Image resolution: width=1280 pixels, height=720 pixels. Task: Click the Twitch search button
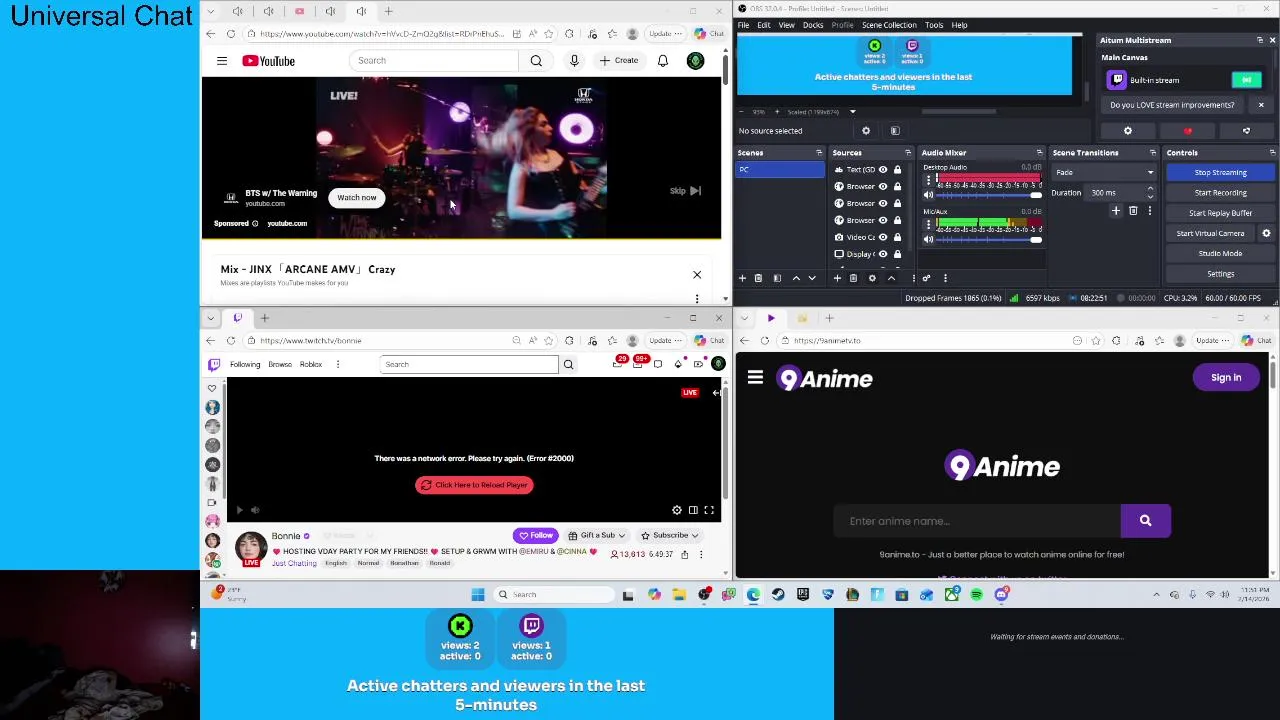click(x=568, y=364)
